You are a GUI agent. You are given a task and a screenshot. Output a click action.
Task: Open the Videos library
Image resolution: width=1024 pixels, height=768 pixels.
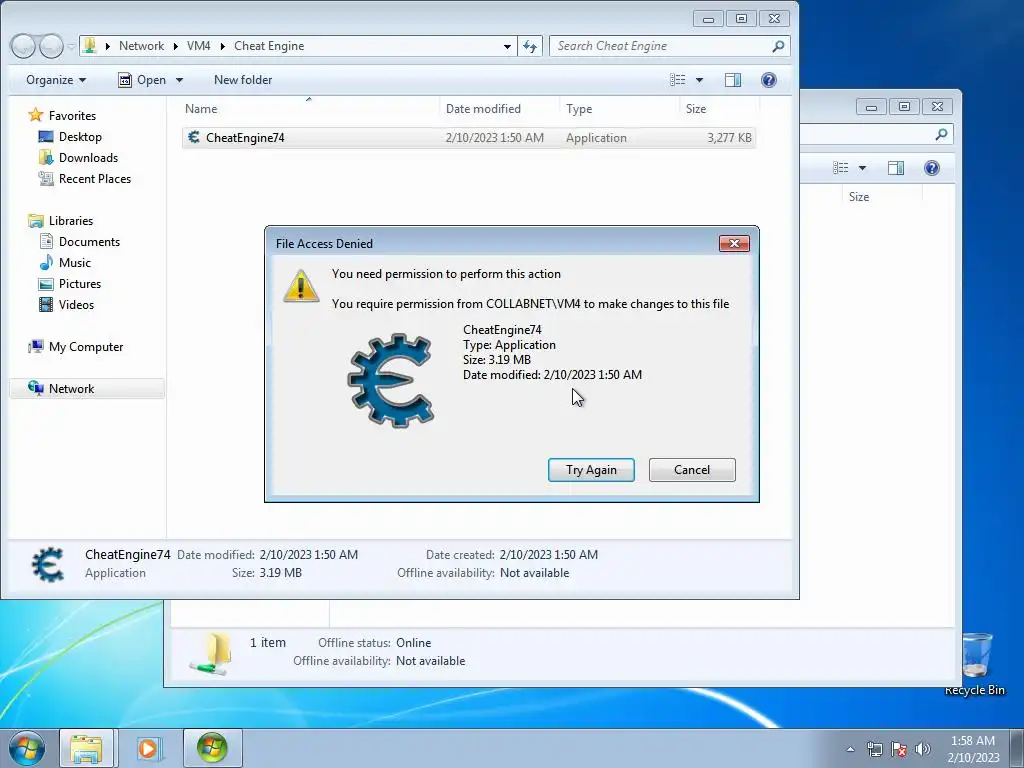point(76,304)
